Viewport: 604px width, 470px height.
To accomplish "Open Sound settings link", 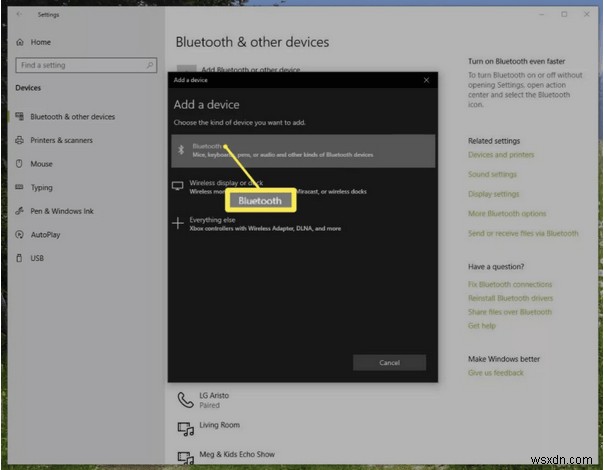I will tap(492, 175).
